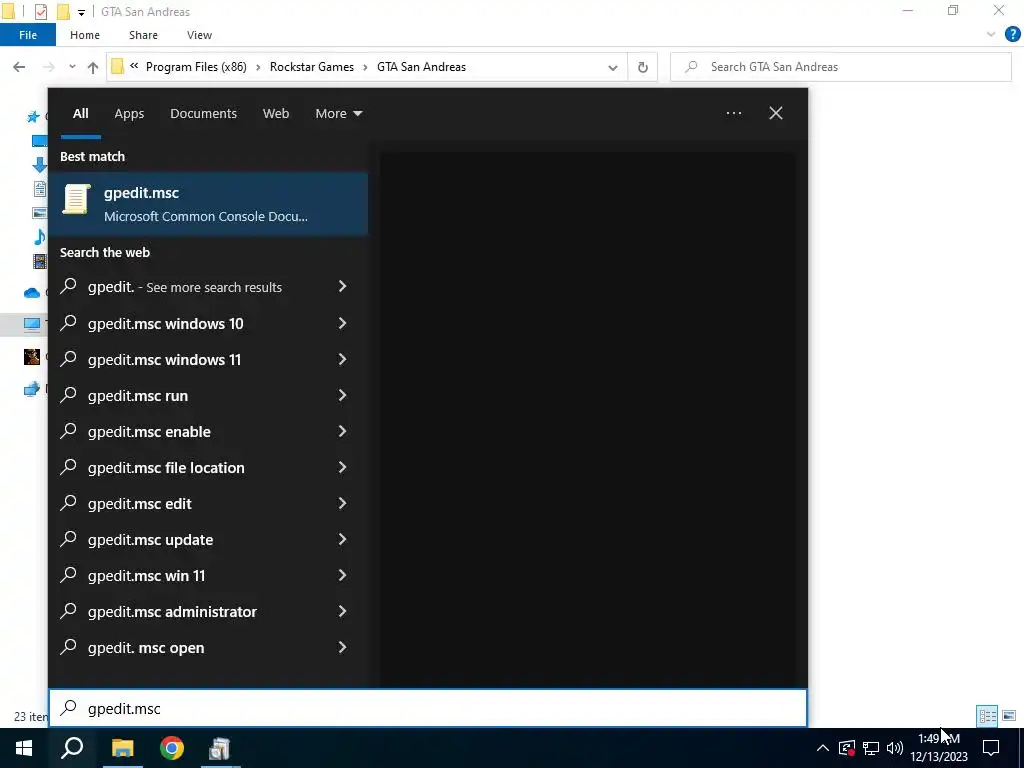Click the 'Search GTA San Andreas' field
This screenshot has height=768, width=1024.
coord(841,67)
